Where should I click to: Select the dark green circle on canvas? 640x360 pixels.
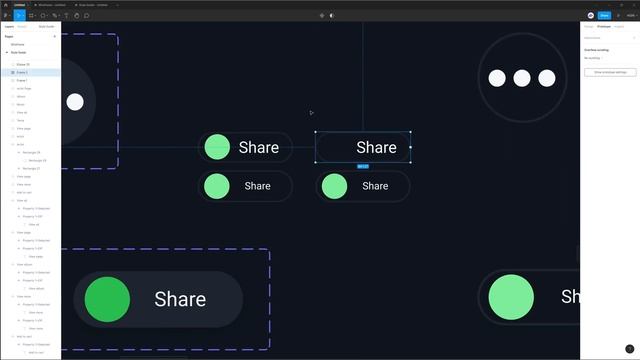pos(107,300)
